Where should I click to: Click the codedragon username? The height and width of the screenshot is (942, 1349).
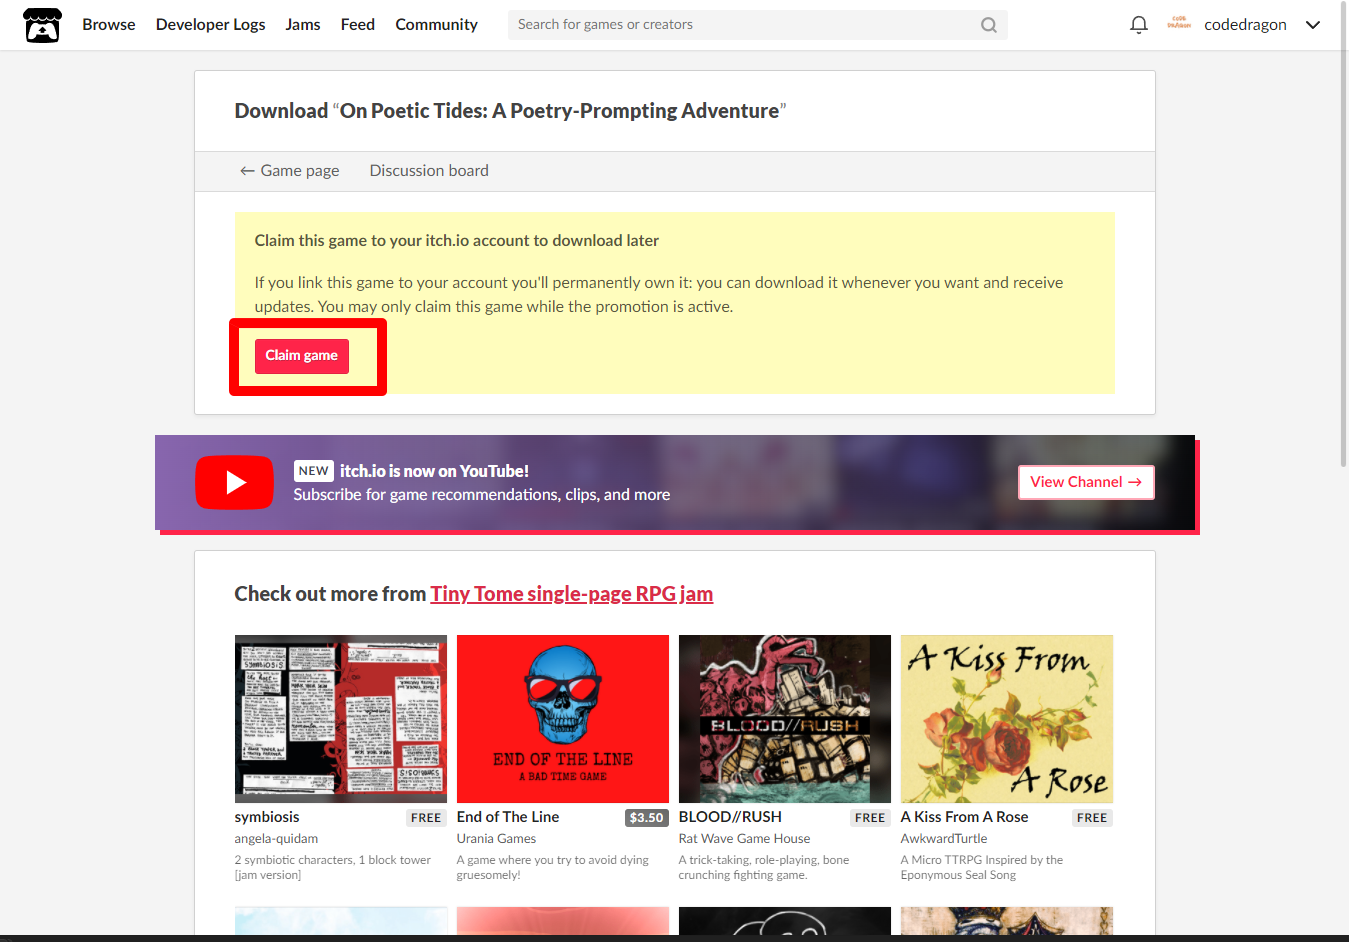pos(1245,25)
